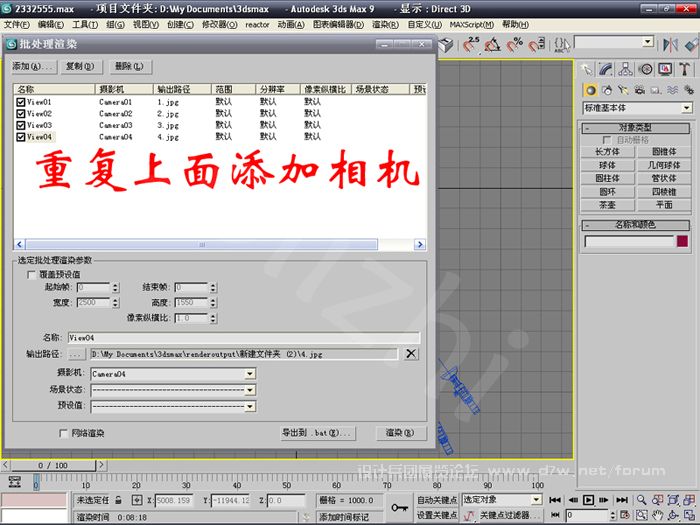
Task: Select the Helpers category icon
Action: coord(656,91)
